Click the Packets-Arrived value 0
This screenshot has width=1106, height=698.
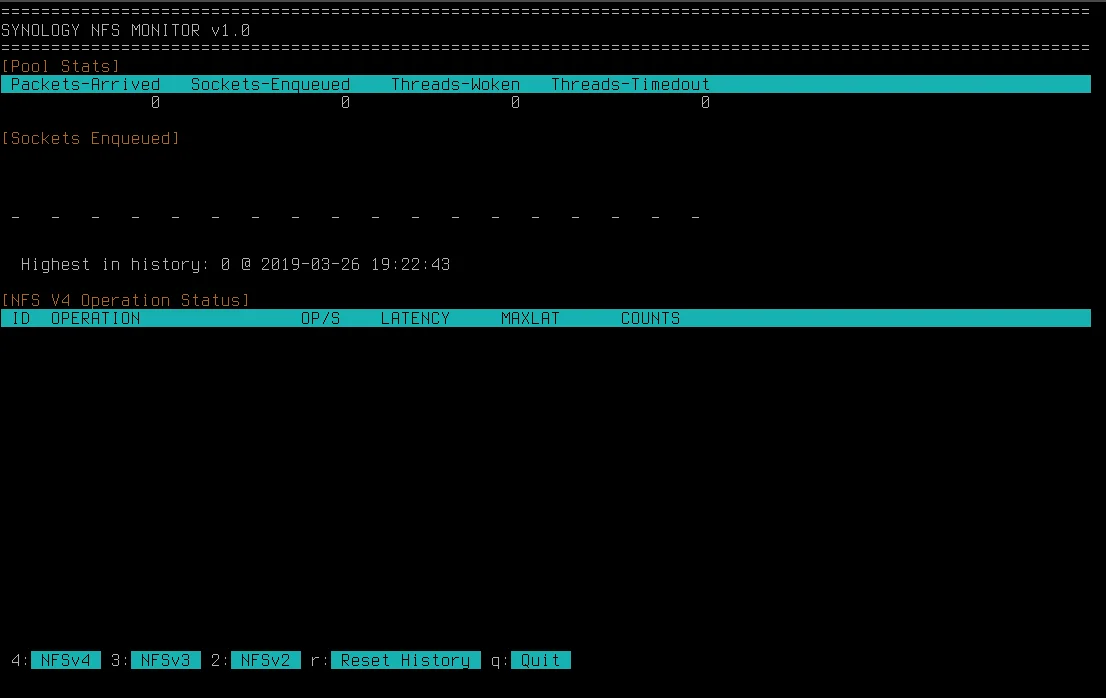155,103
